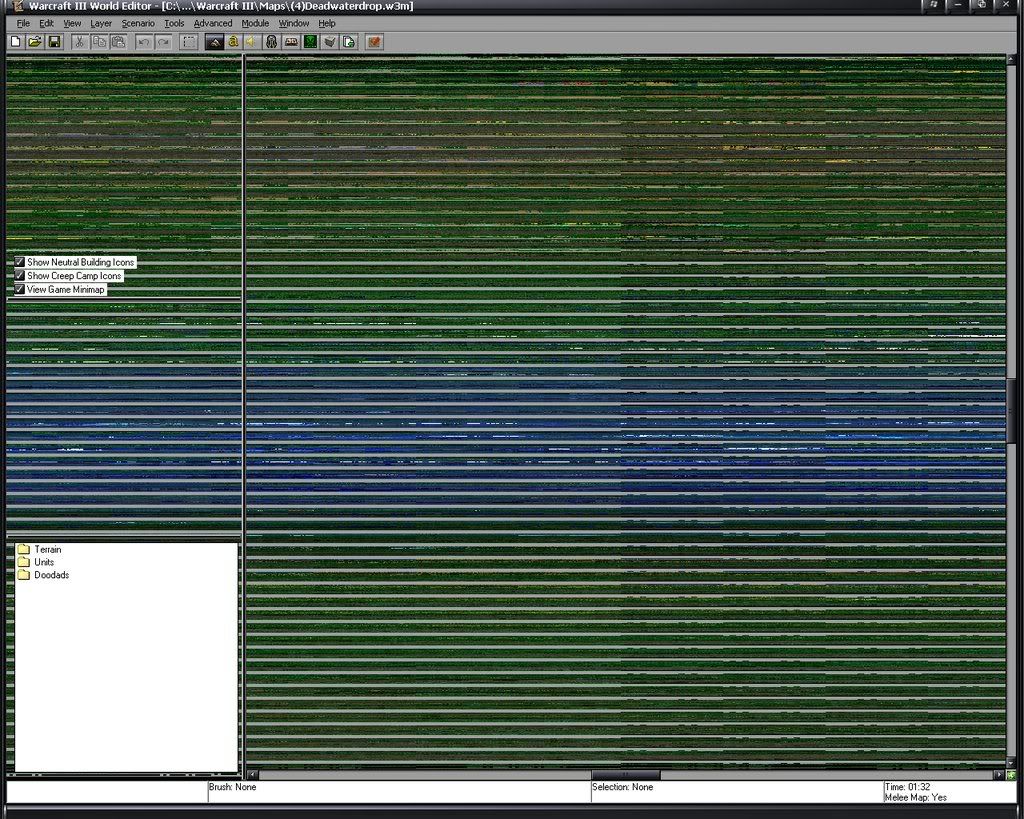This screenshot has width=1024, height=819.
Task: Open the AI Editor green icon
Action: pyautogui.click(x=311, y=42)
